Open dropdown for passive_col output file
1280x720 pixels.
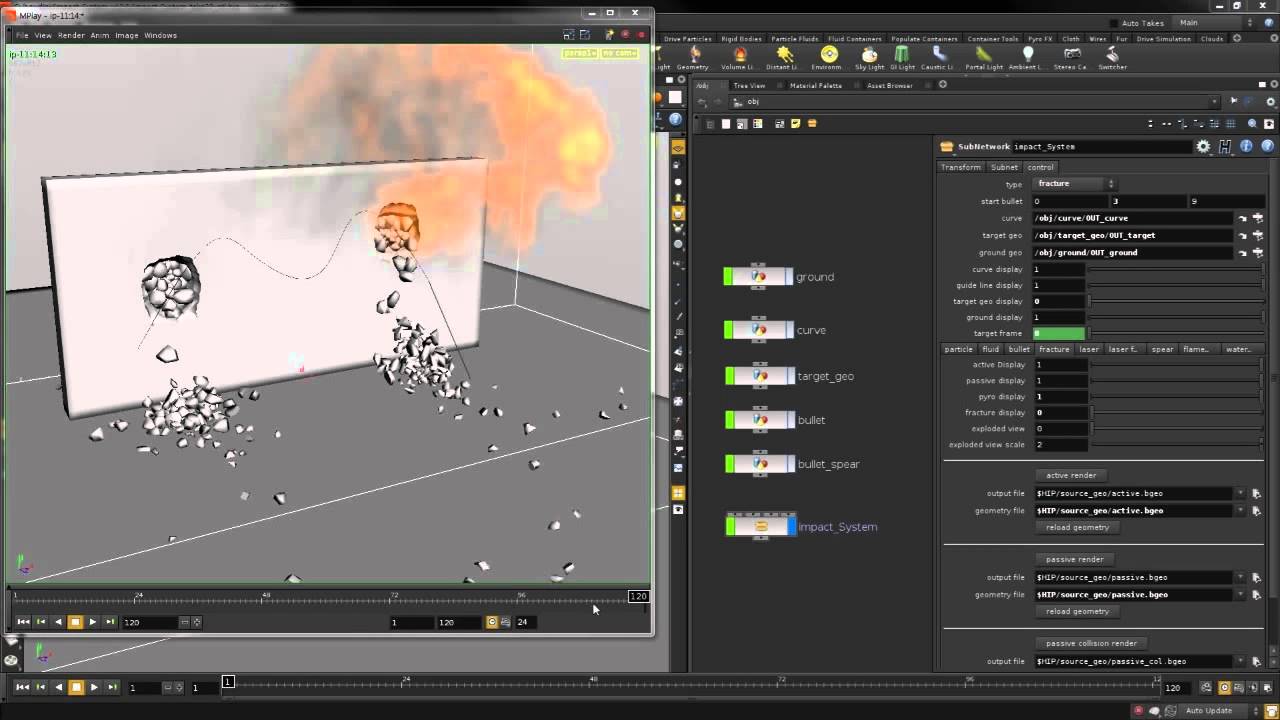pos(1241,661)
